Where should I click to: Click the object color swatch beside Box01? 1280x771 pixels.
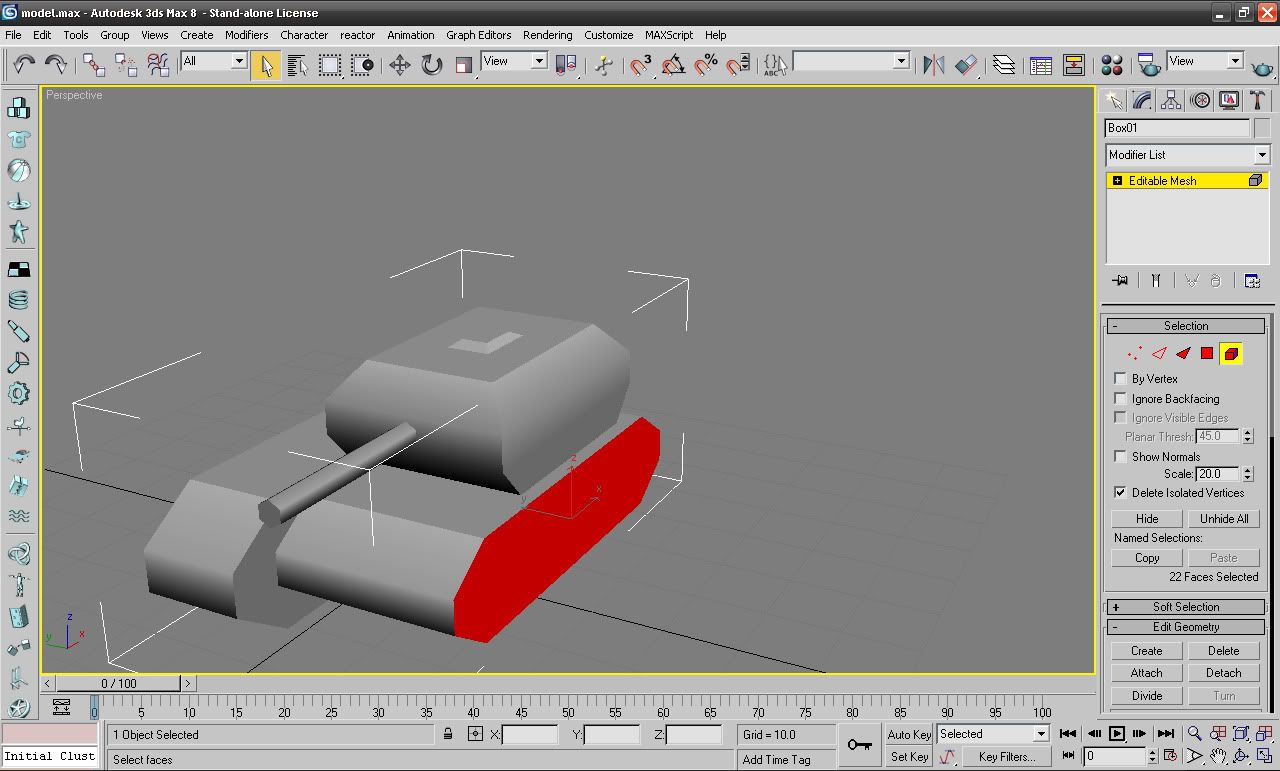[1262, 128]
